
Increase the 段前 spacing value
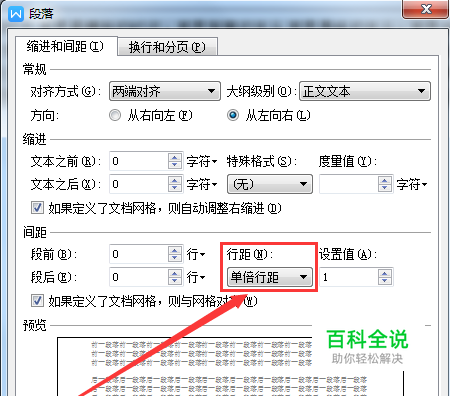[175, 250]
